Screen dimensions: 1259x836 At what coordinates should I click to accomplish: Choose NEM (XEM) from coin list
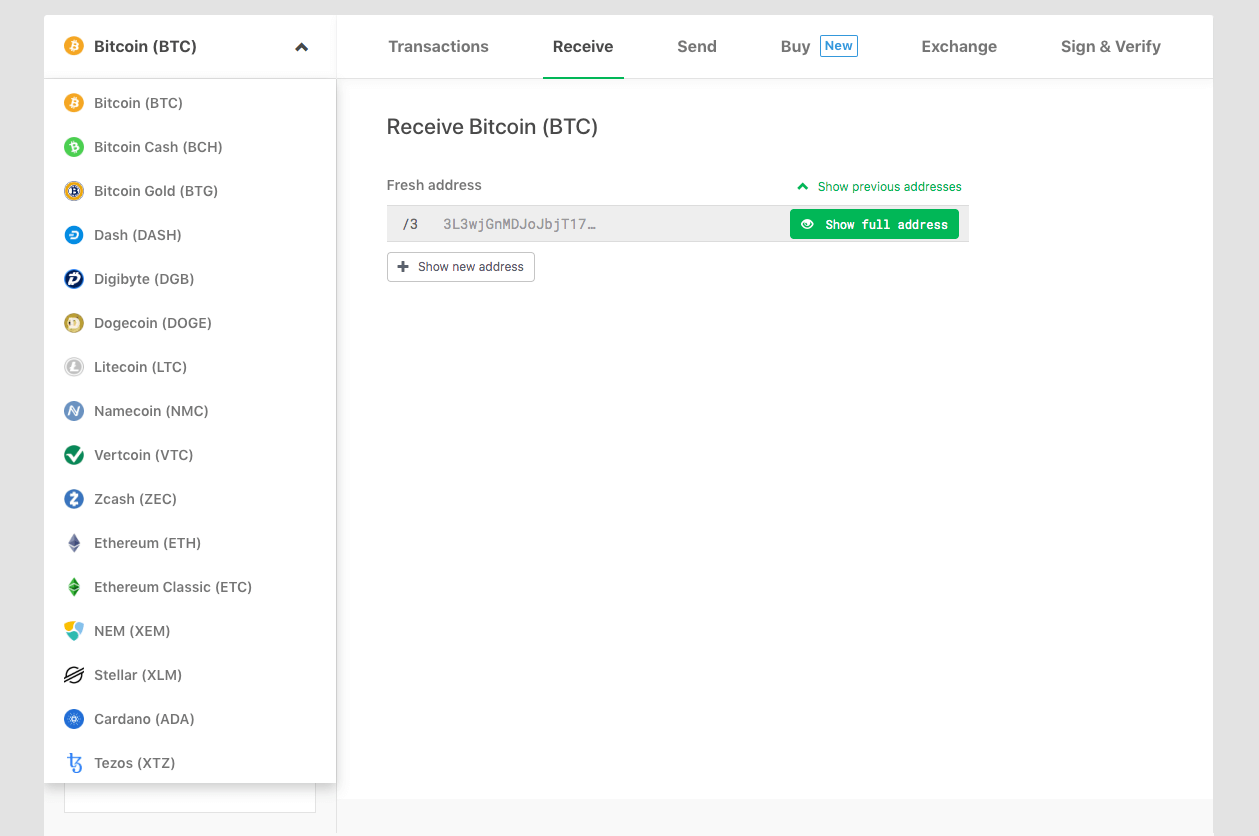tap(190, 631)
